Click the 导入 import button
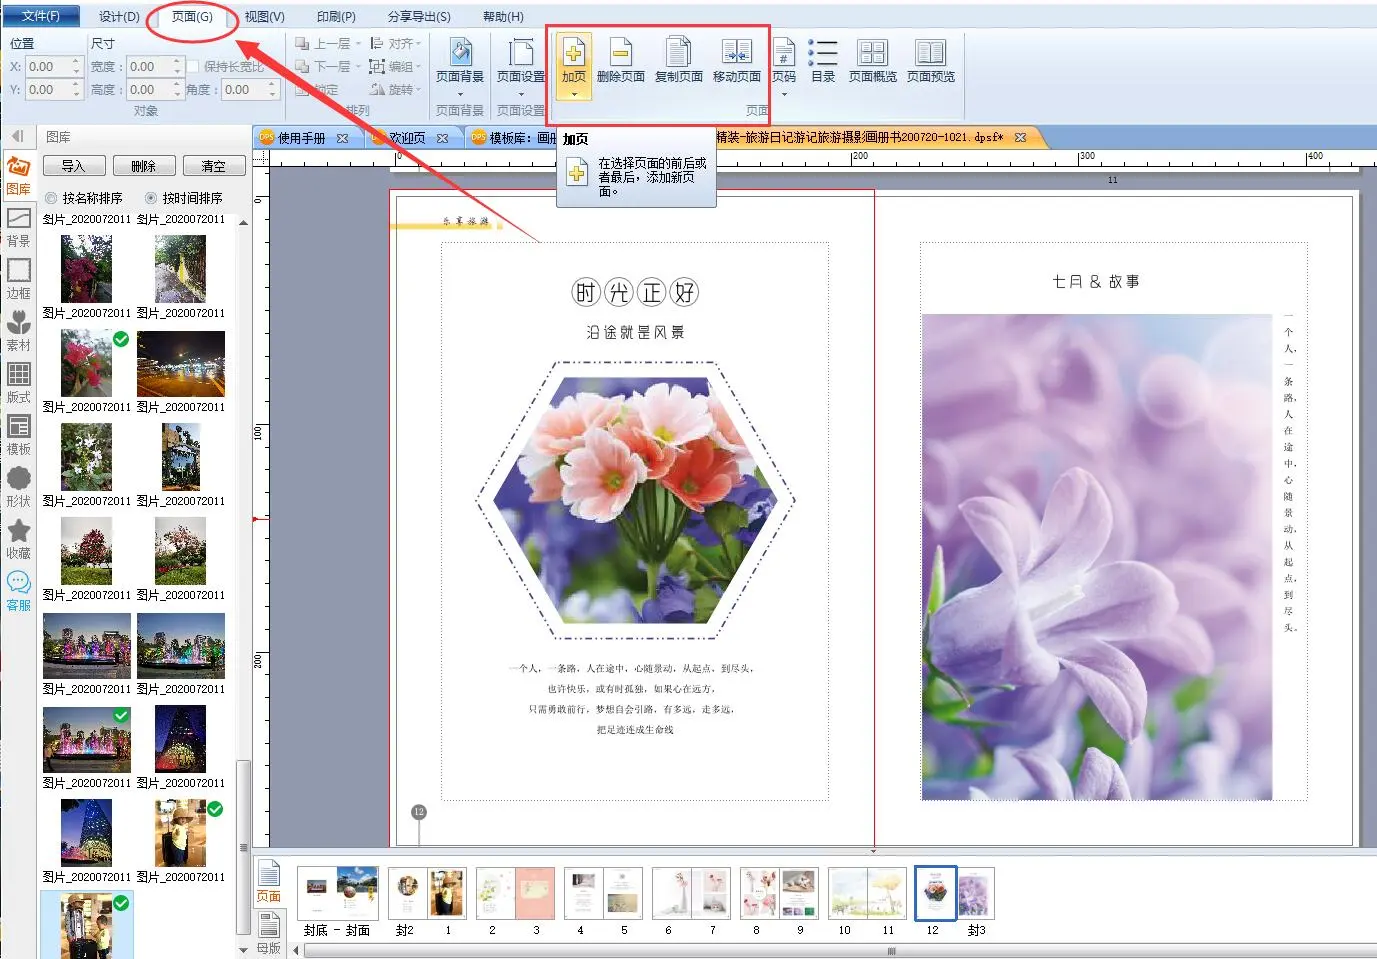The image size is (1377, 959). pyautogui.click(x=73, y=166)
